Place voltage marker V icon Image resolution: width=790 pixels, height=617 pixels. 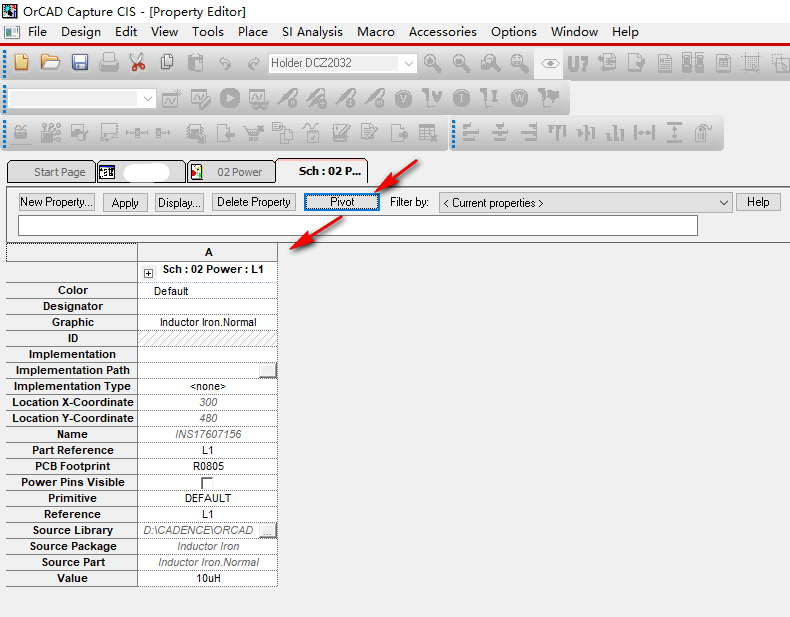(x=404, y=98)
